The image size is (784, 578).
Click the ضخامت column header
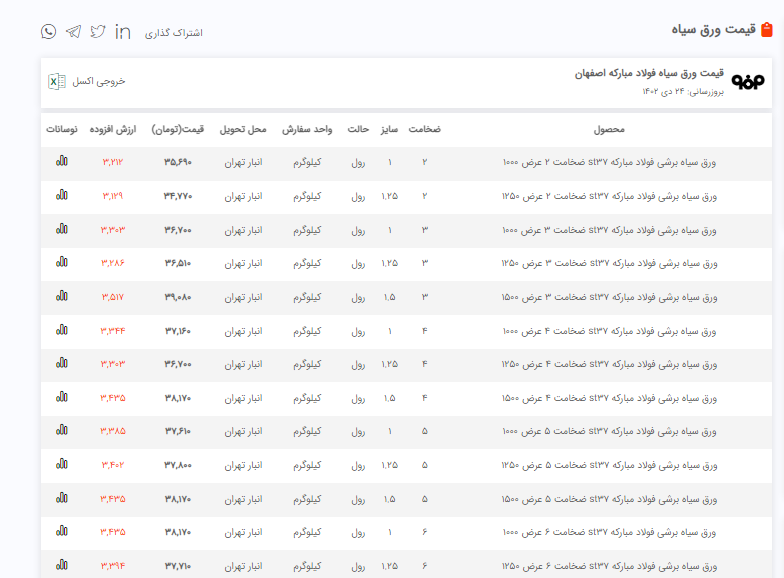424,129
